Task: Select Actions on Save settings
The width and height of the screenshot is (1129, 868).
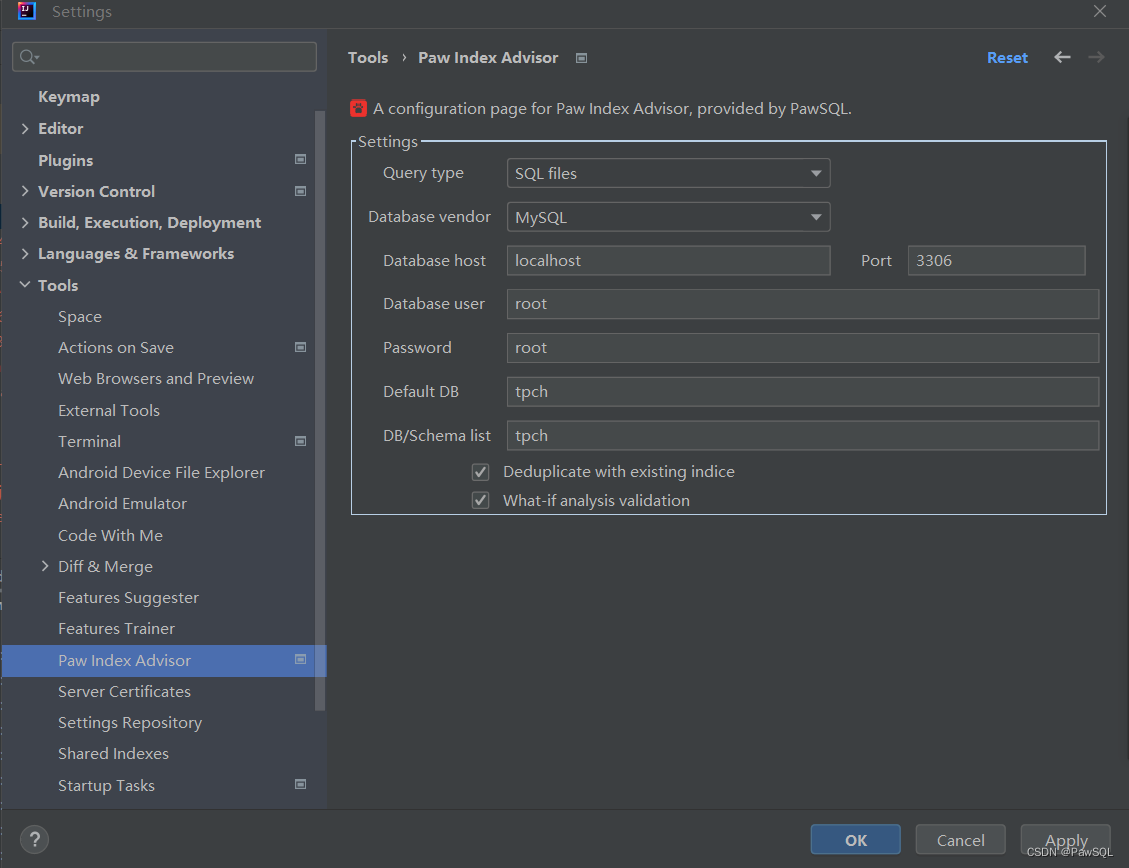Action: click(x=116, y=348)
